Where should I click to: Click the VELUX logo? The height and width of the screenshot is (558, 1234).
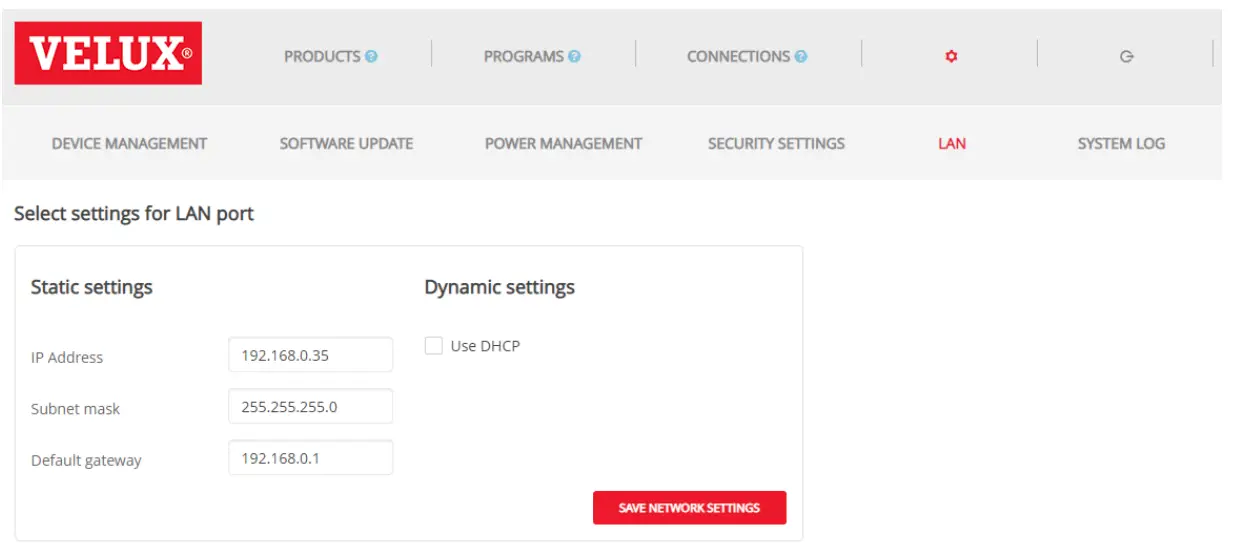(108, 53)
